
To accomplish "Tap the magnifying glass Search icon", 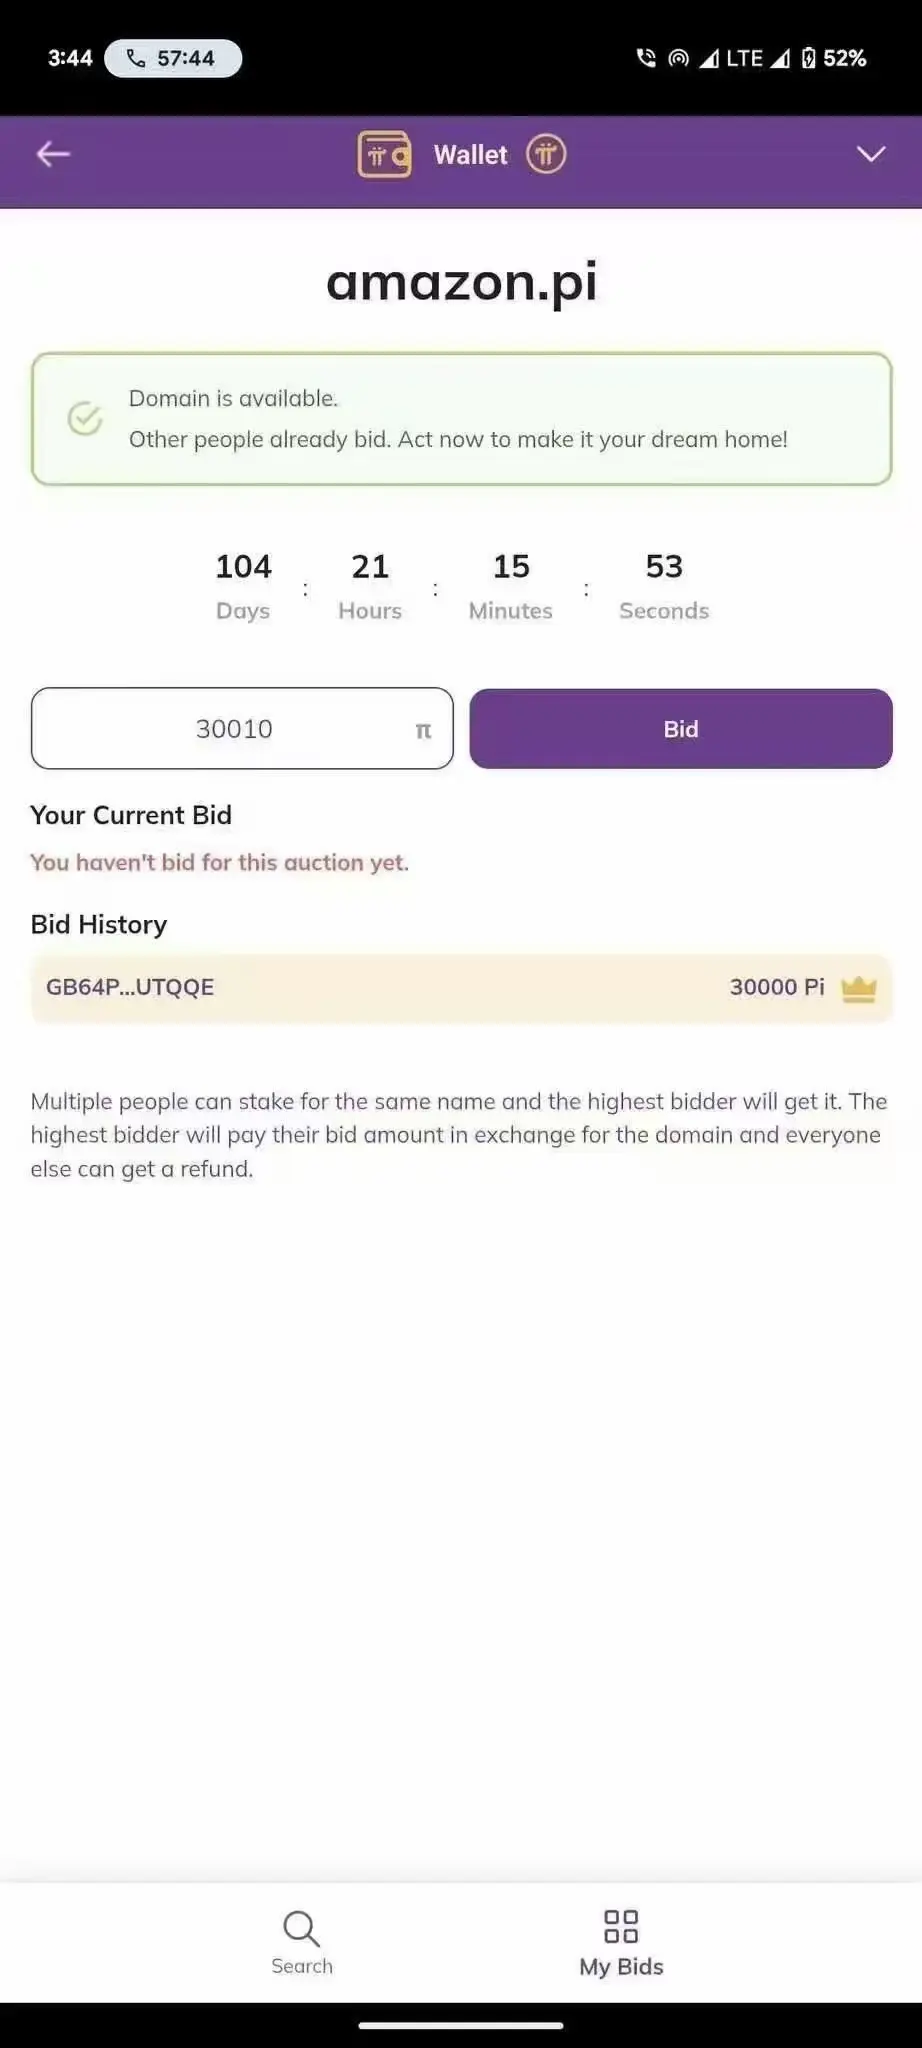I will tap(301, 1929).
